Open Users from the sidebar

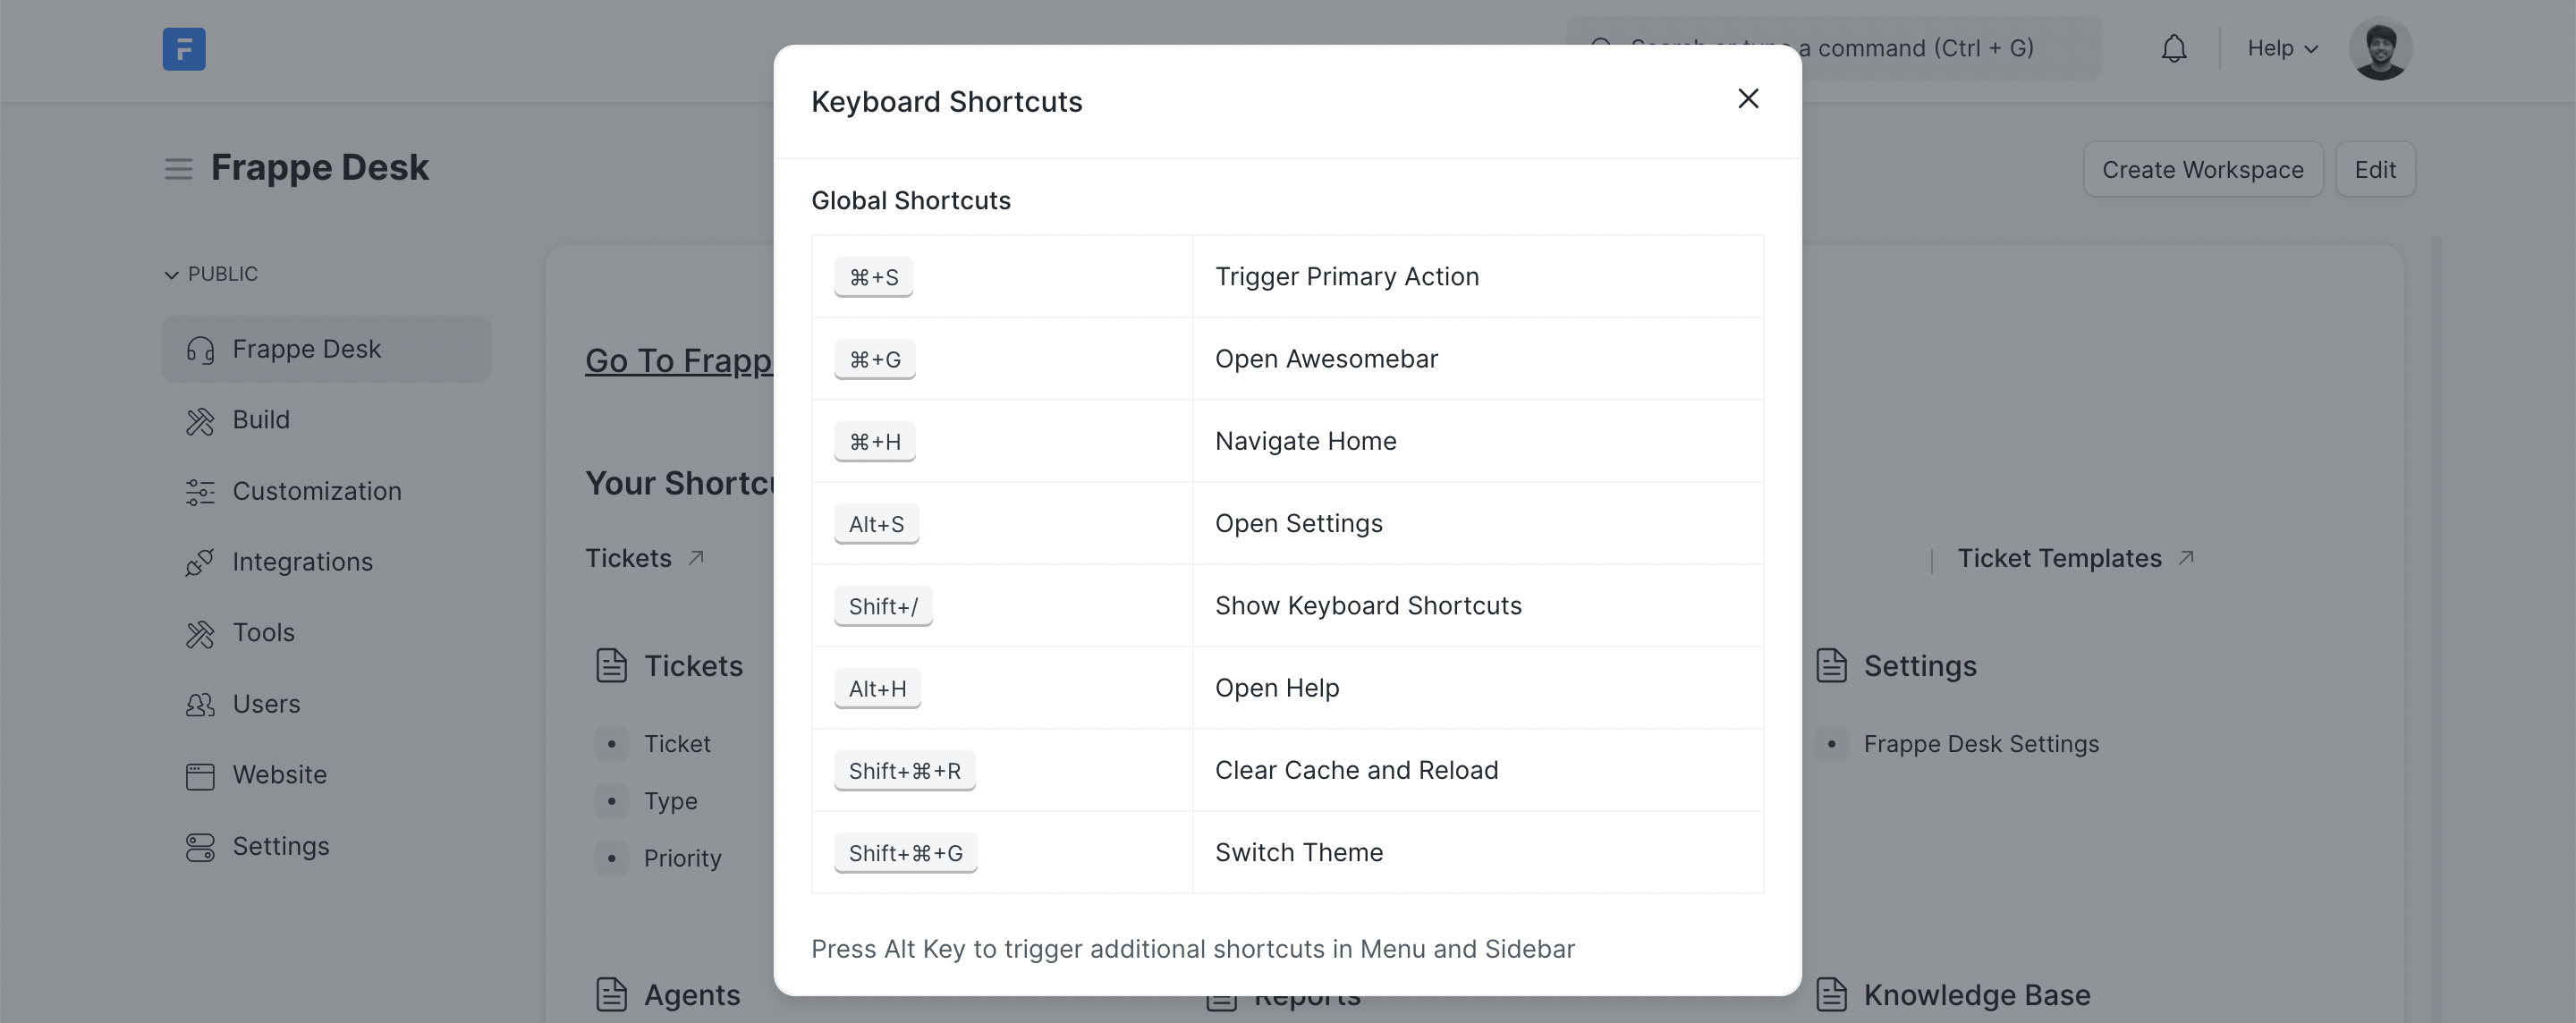coord(266,703)
